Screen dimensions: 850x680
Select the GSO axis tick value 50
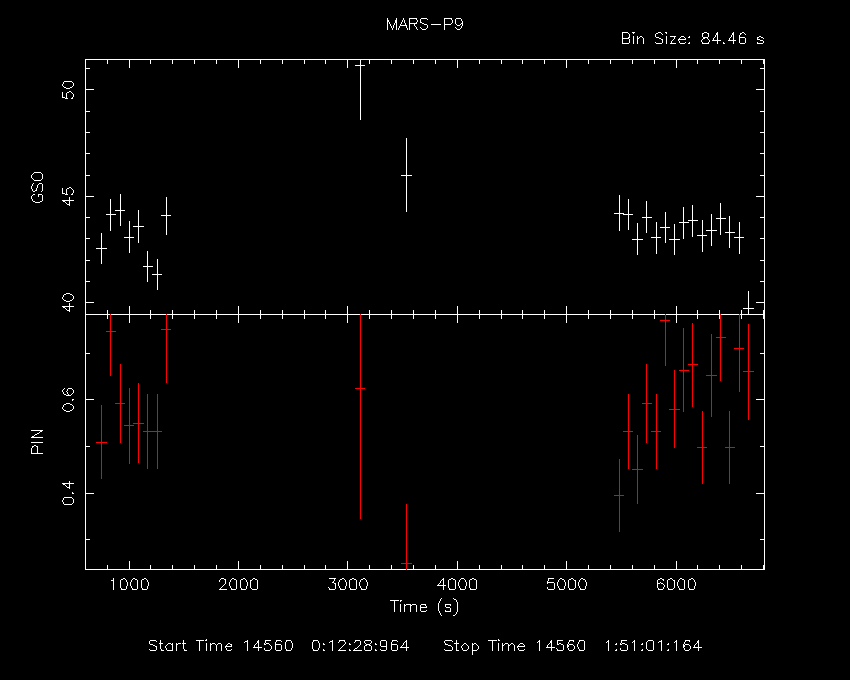coord(68,90)
